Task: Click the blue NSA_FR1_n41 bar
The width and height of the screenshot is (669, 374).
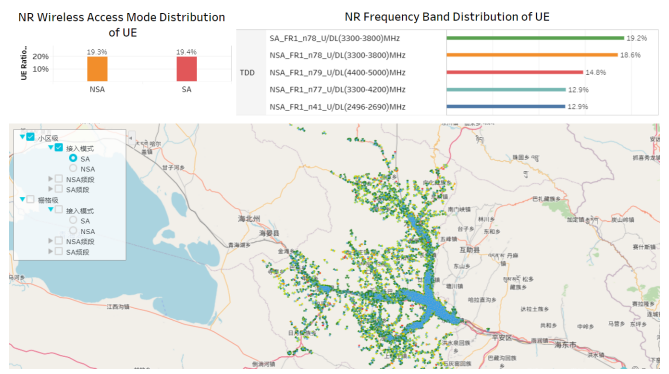Action: (x=506, y=107)
